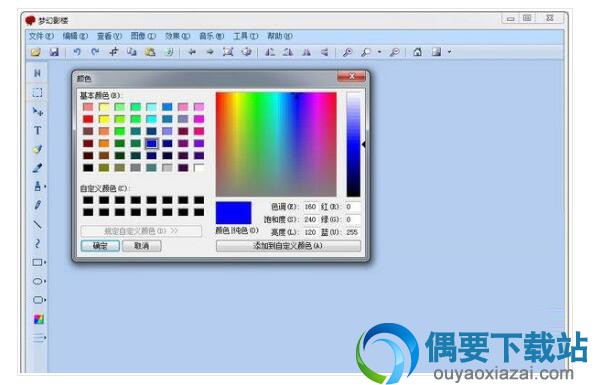Click the first magnifier zoom icon

coord(347,52)
